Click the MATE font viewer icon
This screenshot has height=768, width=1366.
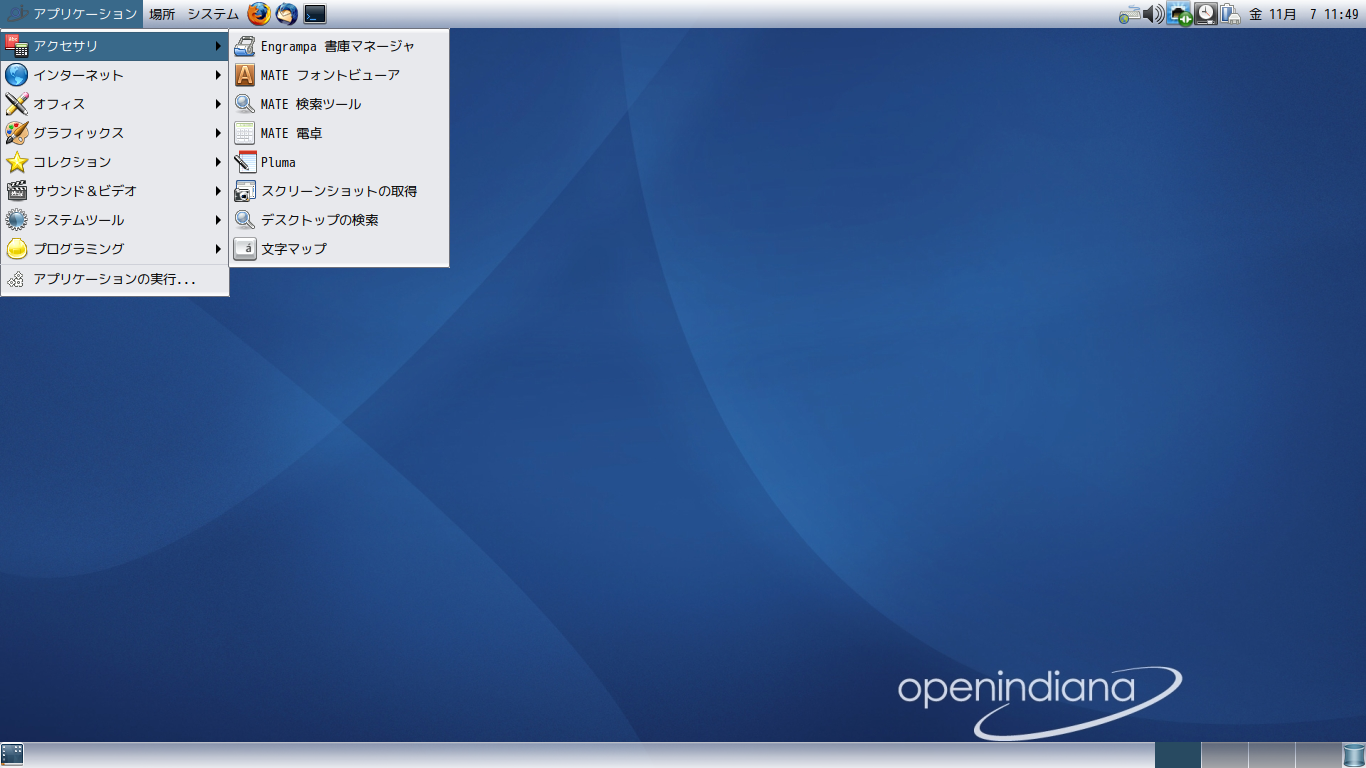pos(245,75)
